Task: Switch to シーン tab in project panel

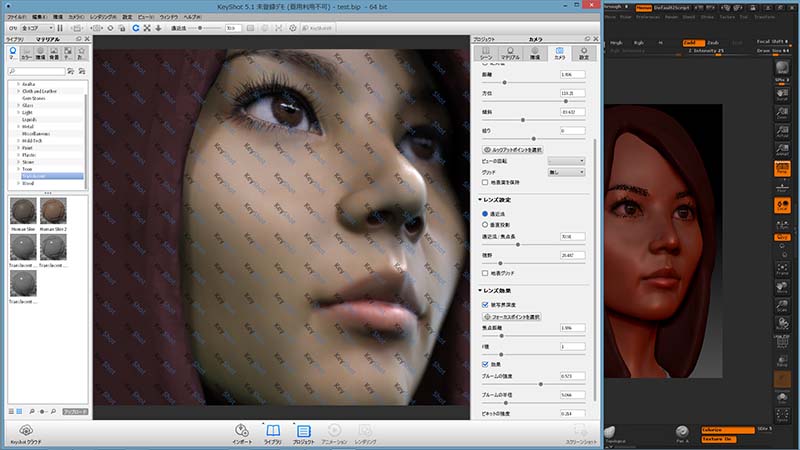Action: point(486,53)
